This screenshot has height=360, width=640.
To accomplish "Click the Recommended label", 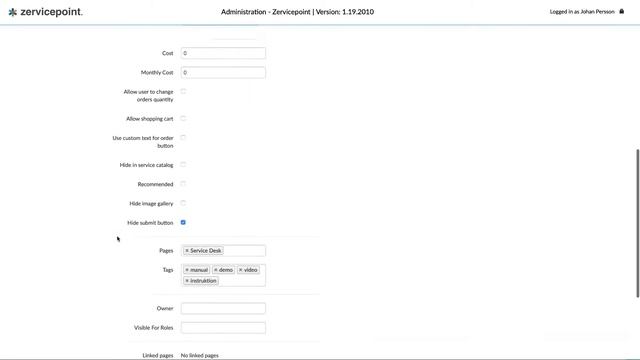I will click(156, 184).
